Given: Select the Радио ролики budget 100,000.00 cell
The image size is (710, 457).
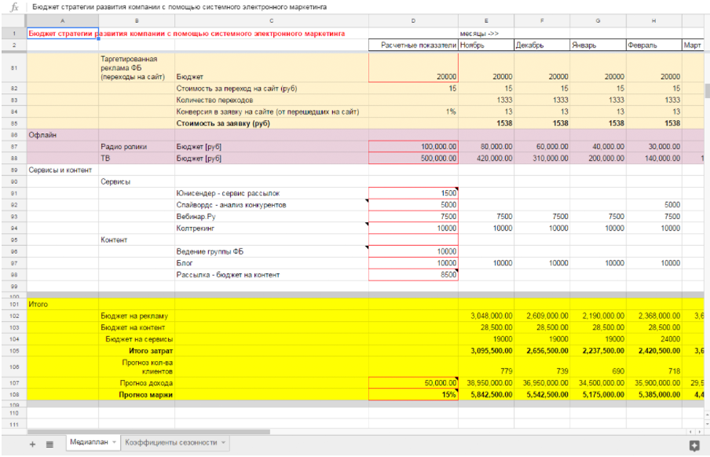Looking at the screenshot, I should click(x=413, y=147).
